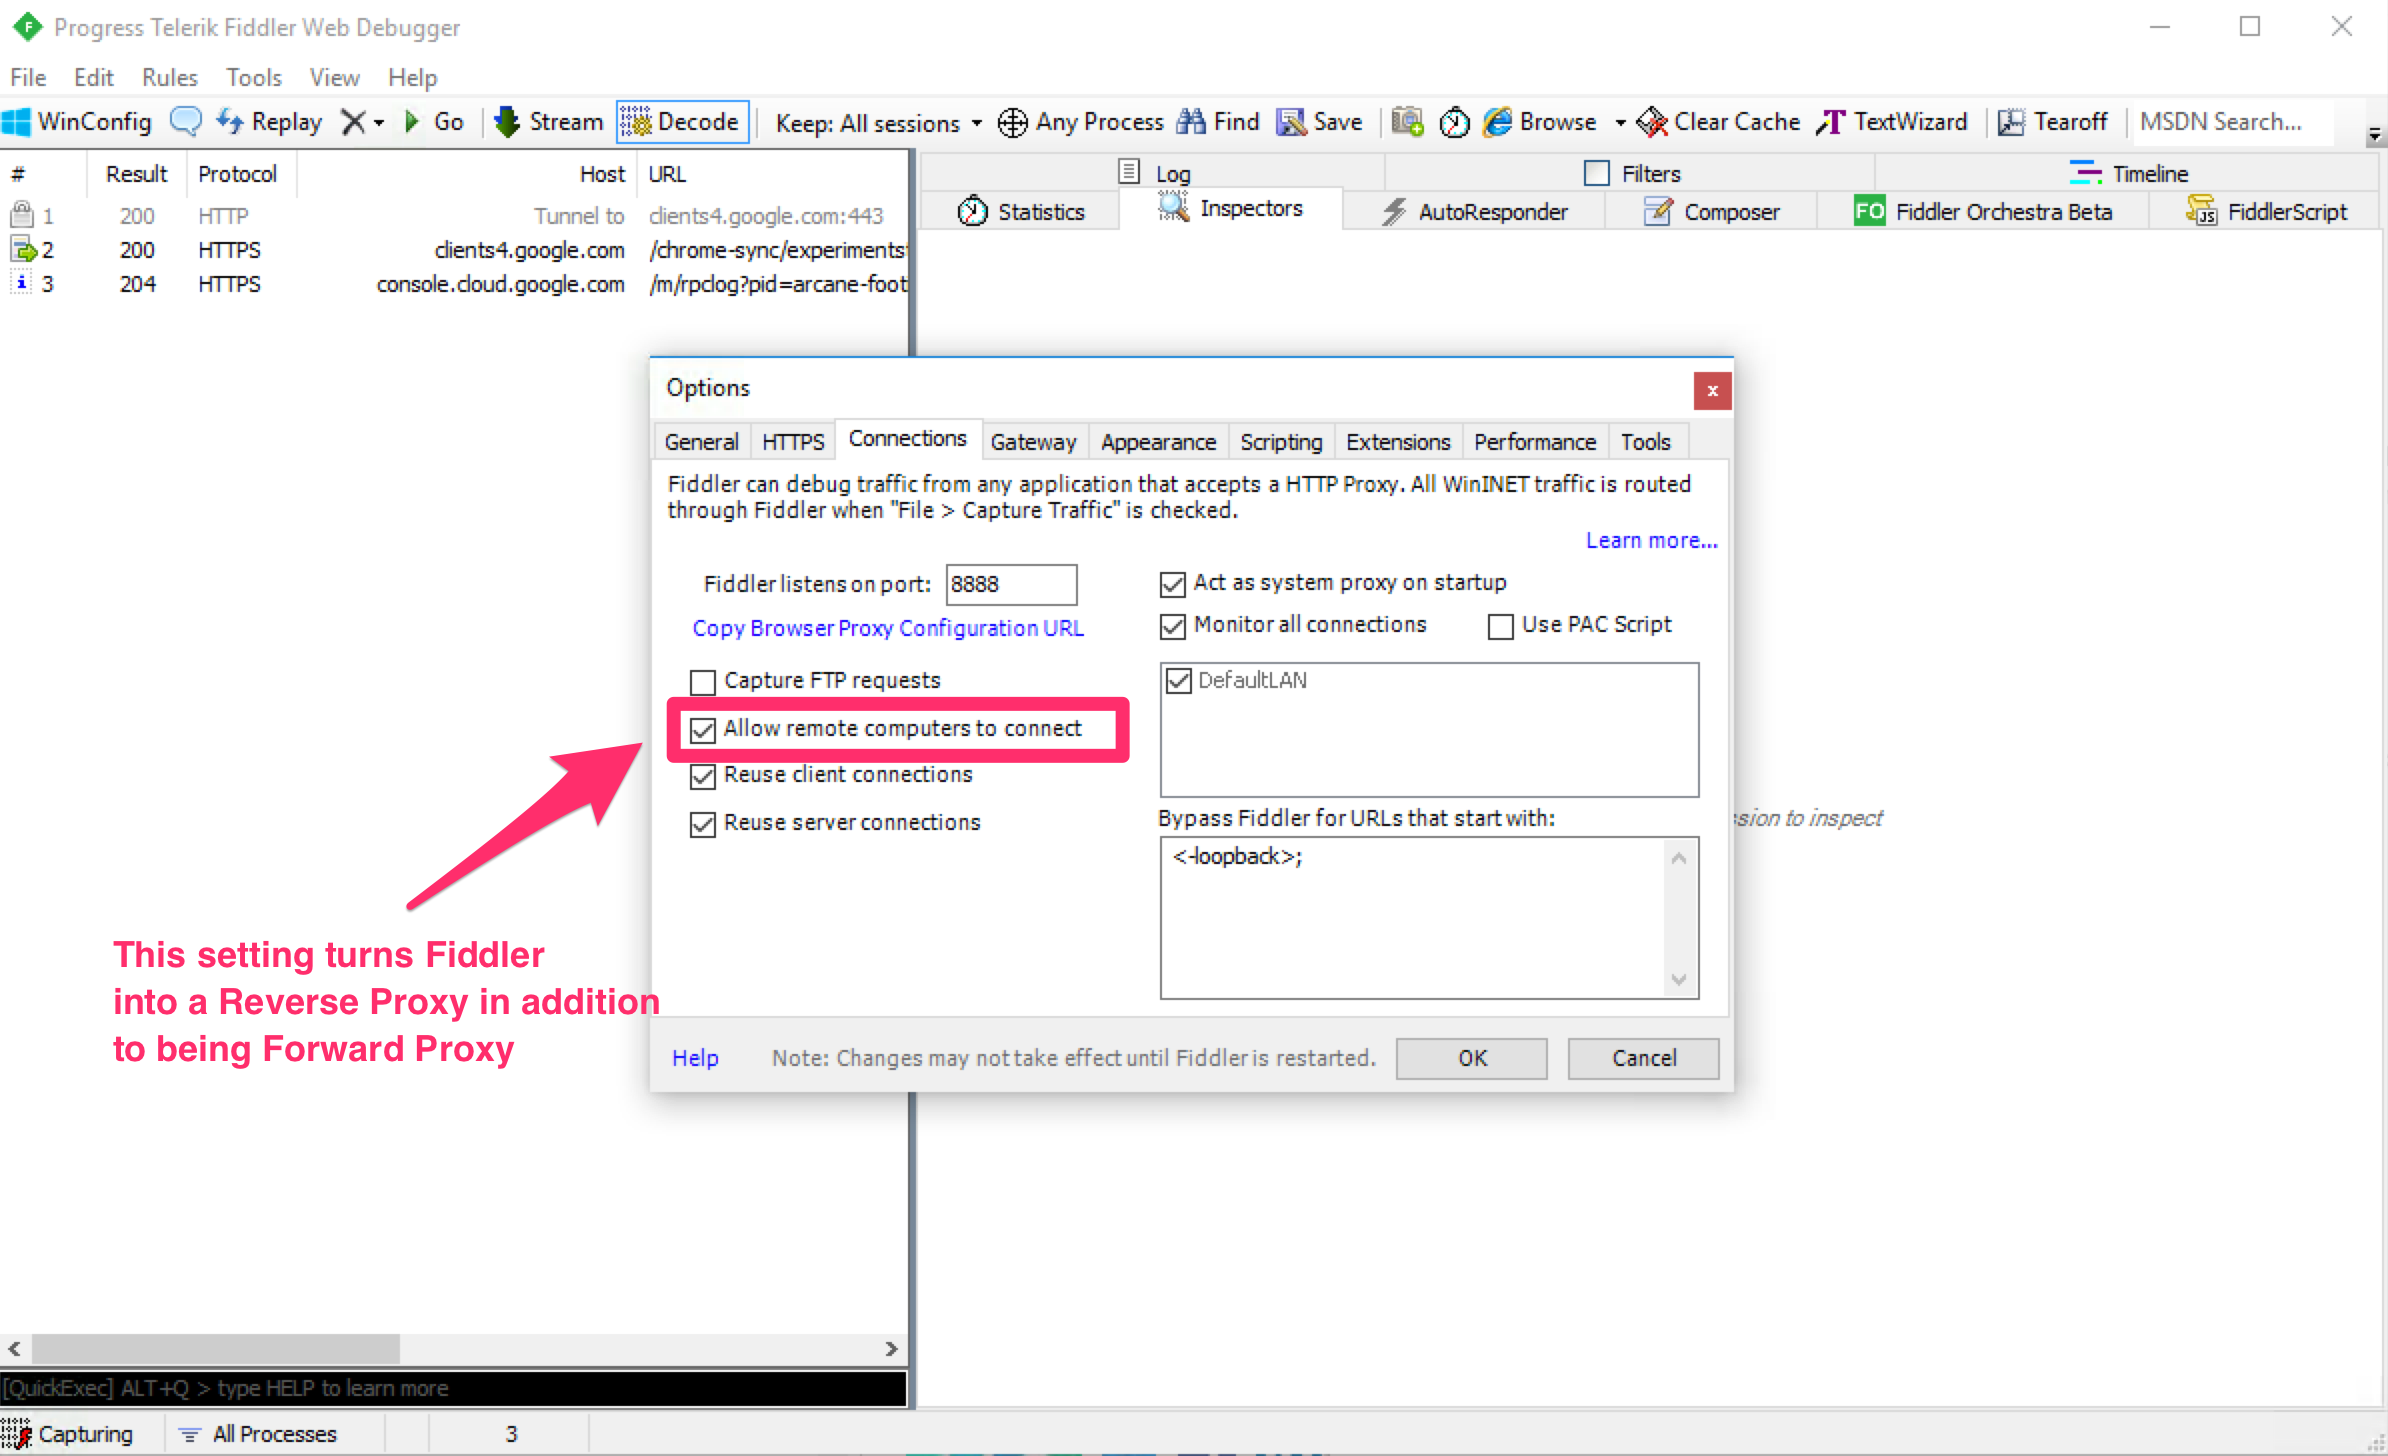Switch to HTTPS tab in Options
This screenshot has height=1456, width=2388.
coord(793,441)
